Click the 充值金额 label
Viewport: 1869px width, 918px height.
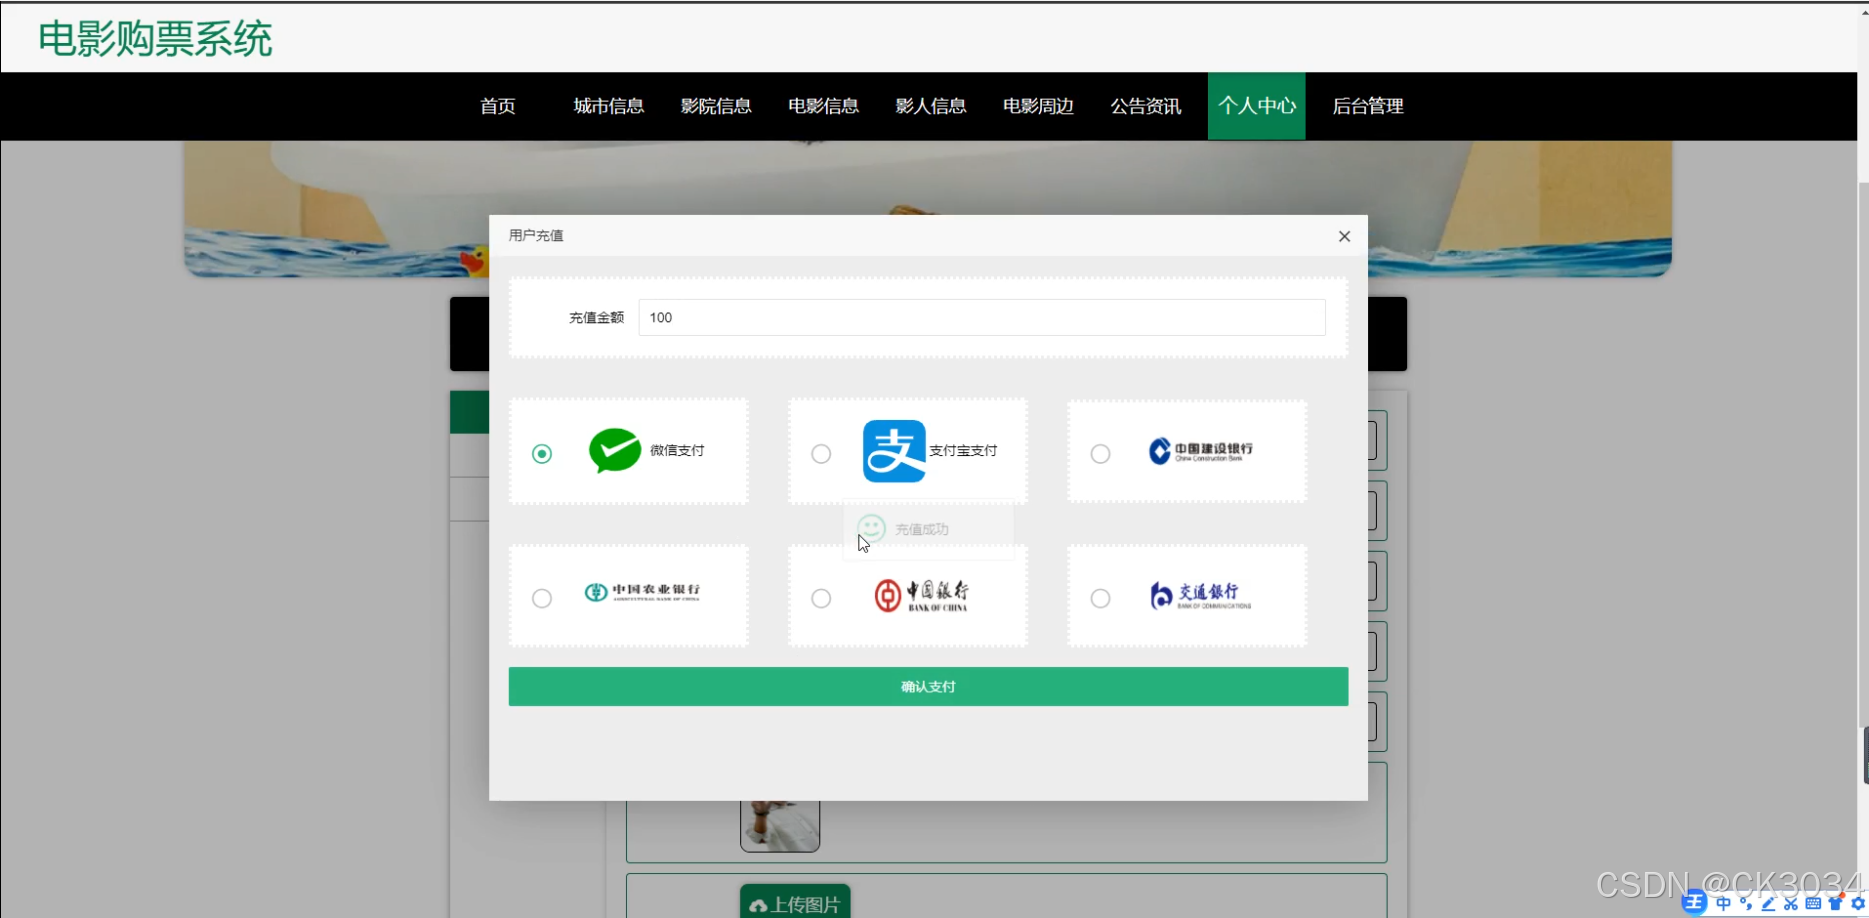coord(596,318)
